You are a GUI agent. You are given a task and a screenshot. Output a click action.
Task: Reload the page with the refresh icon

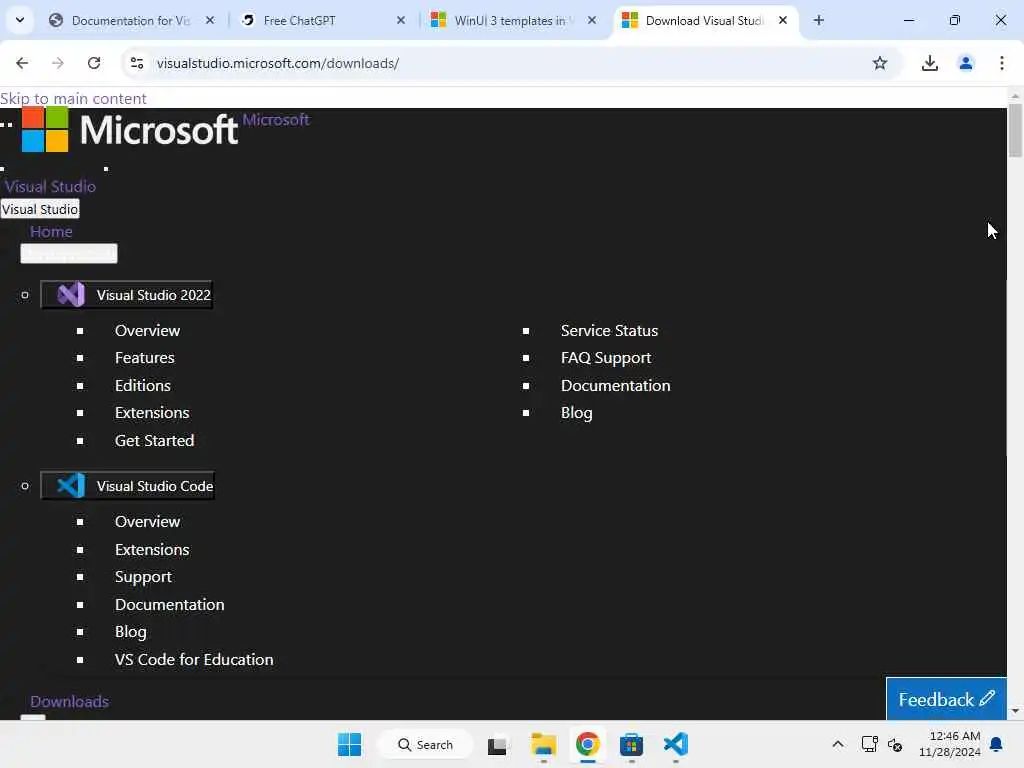(x=94, y=63)
